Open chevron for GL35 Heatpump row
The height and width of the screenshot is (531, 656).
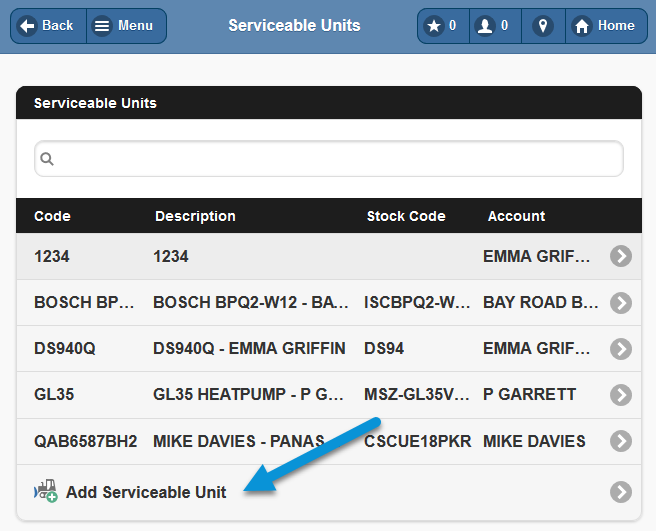pos(621,395)
